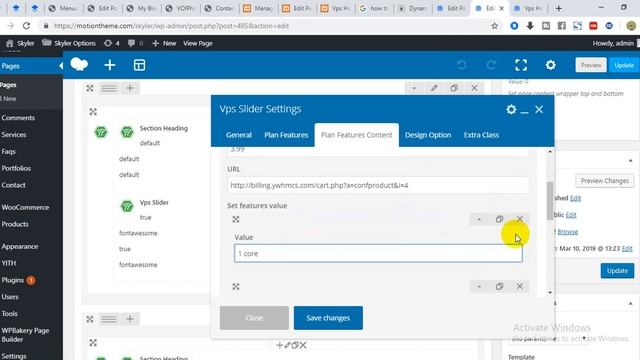Change top row column layout icon
This screenshot has width=640, height=360.
(x=109, y=88)
